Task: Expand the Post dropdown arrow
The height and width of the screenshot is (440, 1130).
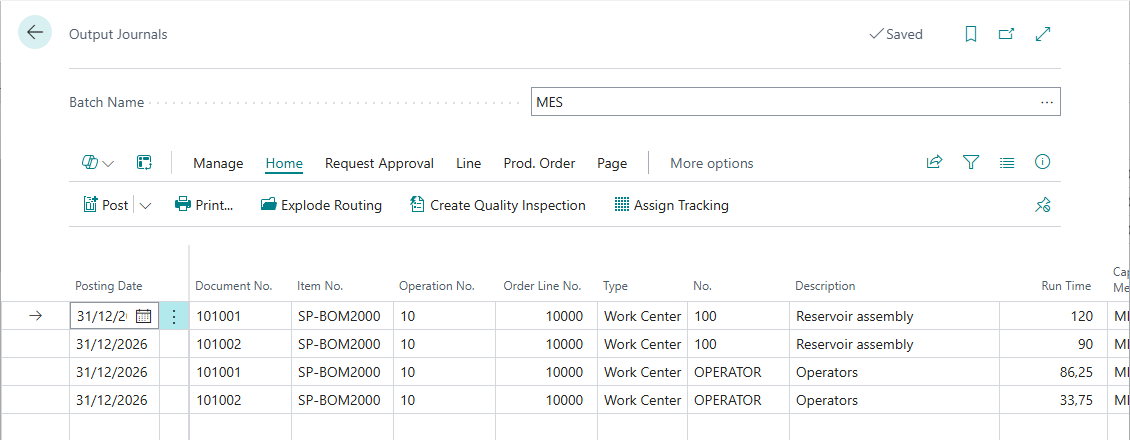Action: [x=145, y=206]
